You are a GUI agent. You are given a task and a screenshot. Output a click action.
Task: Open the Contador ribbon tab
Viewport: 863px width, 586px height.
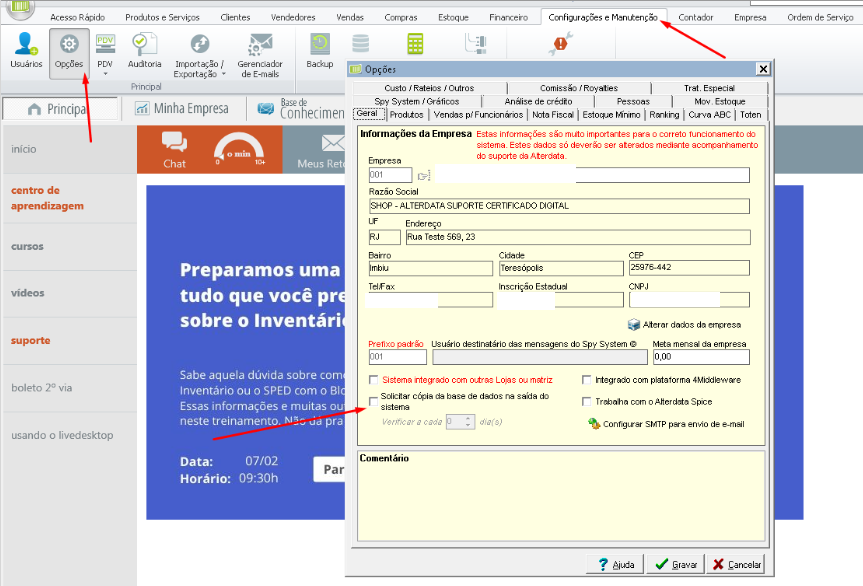click(696, 17)
